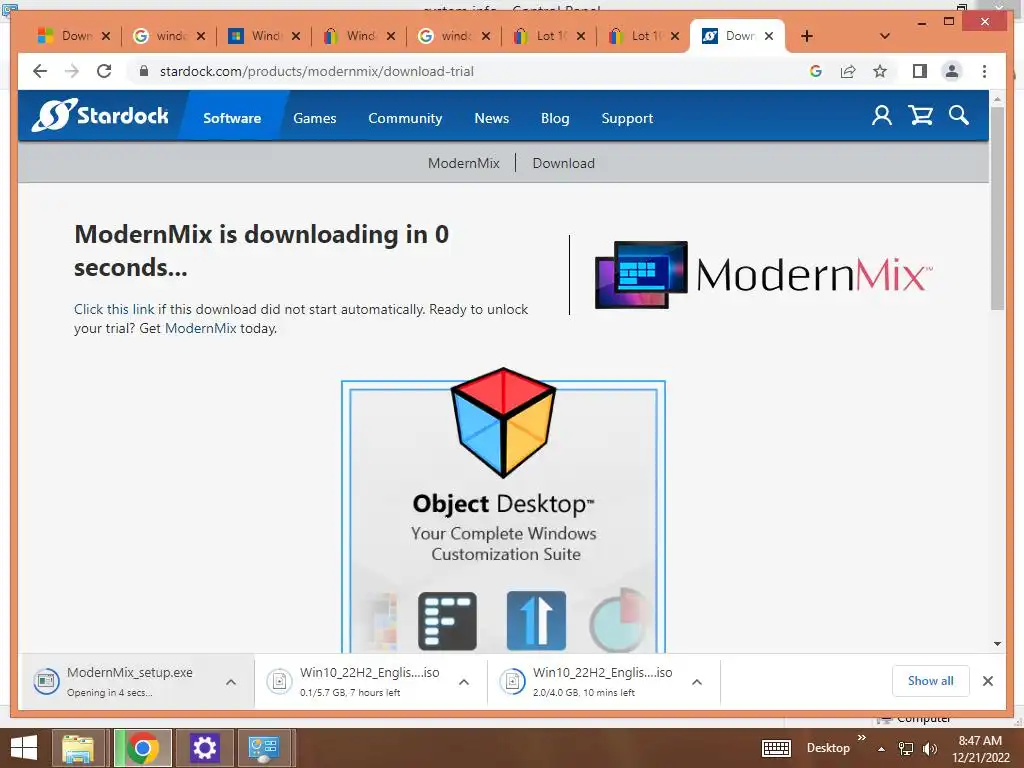
Task: Open the touch keyboard from the taskbar
Action: pos(776,748)
